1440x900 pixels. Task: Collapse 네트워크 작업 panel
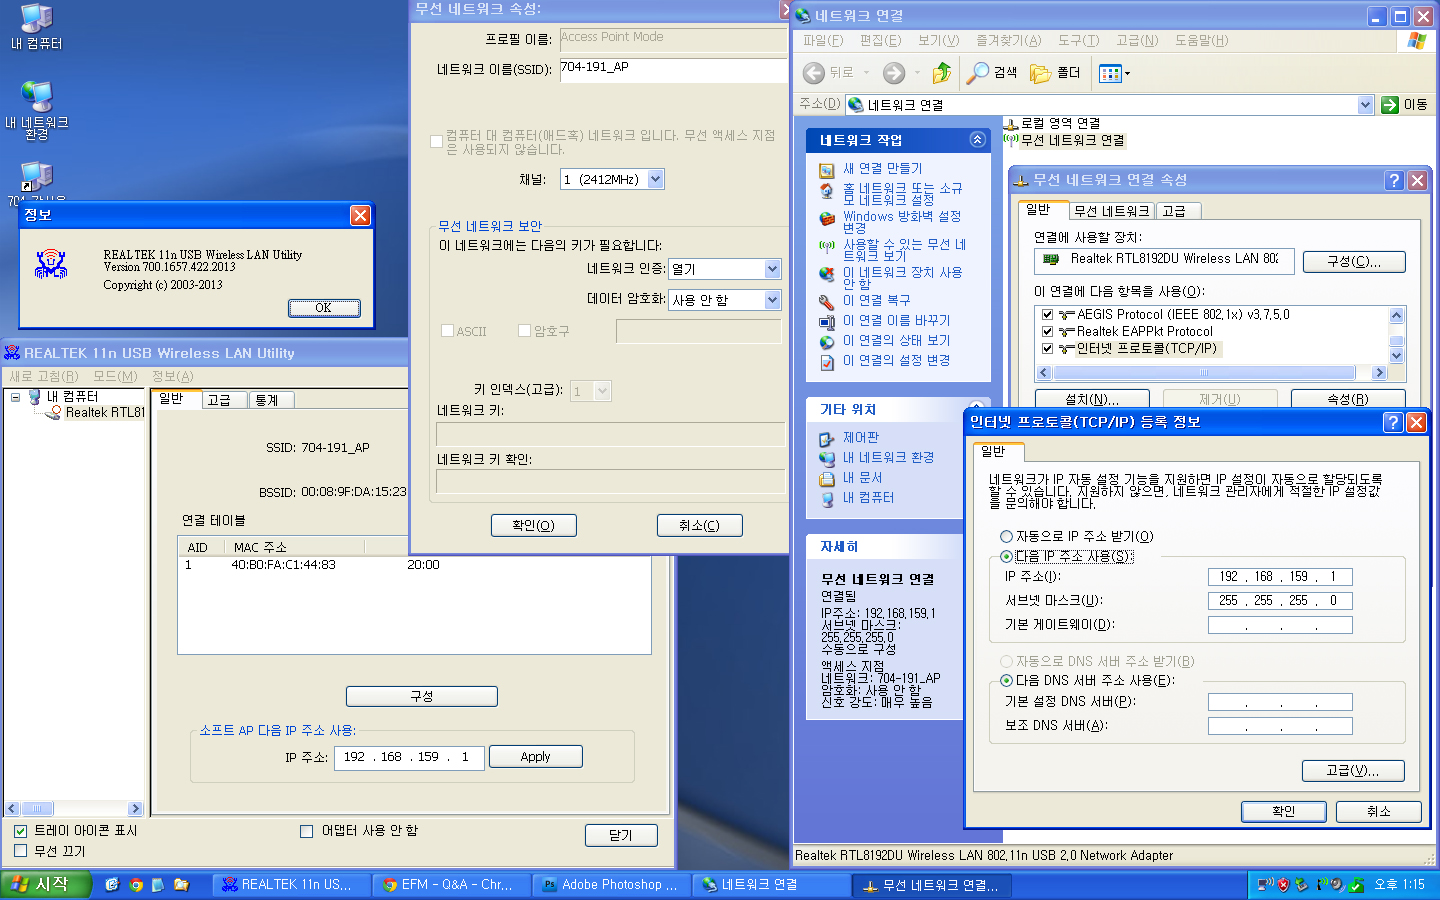click(977, 140)
